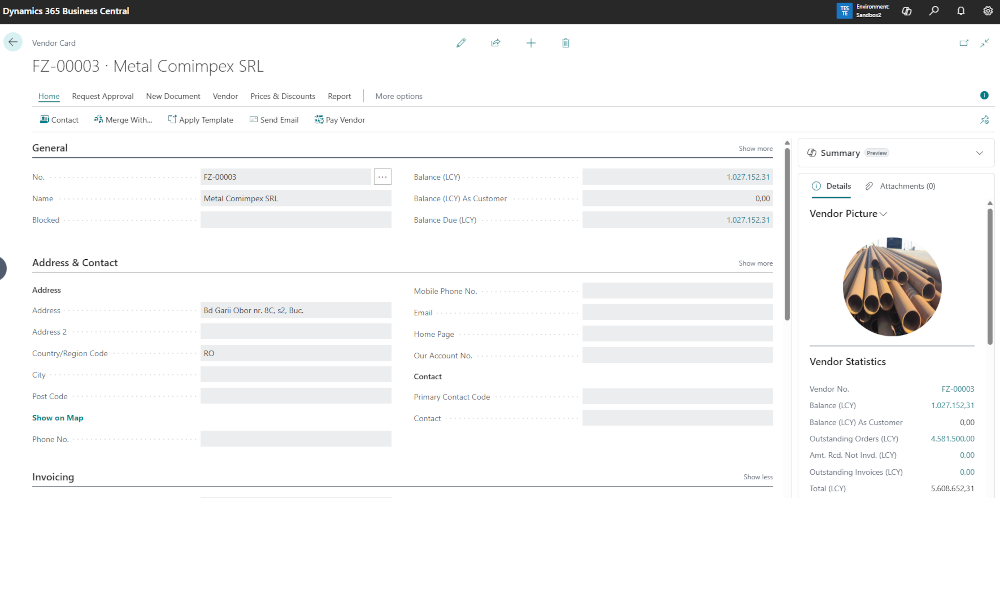Open page in new window icon
The width and height of the screenshot is (1000, 600).
pyautogui.click(x=964, y=43)
